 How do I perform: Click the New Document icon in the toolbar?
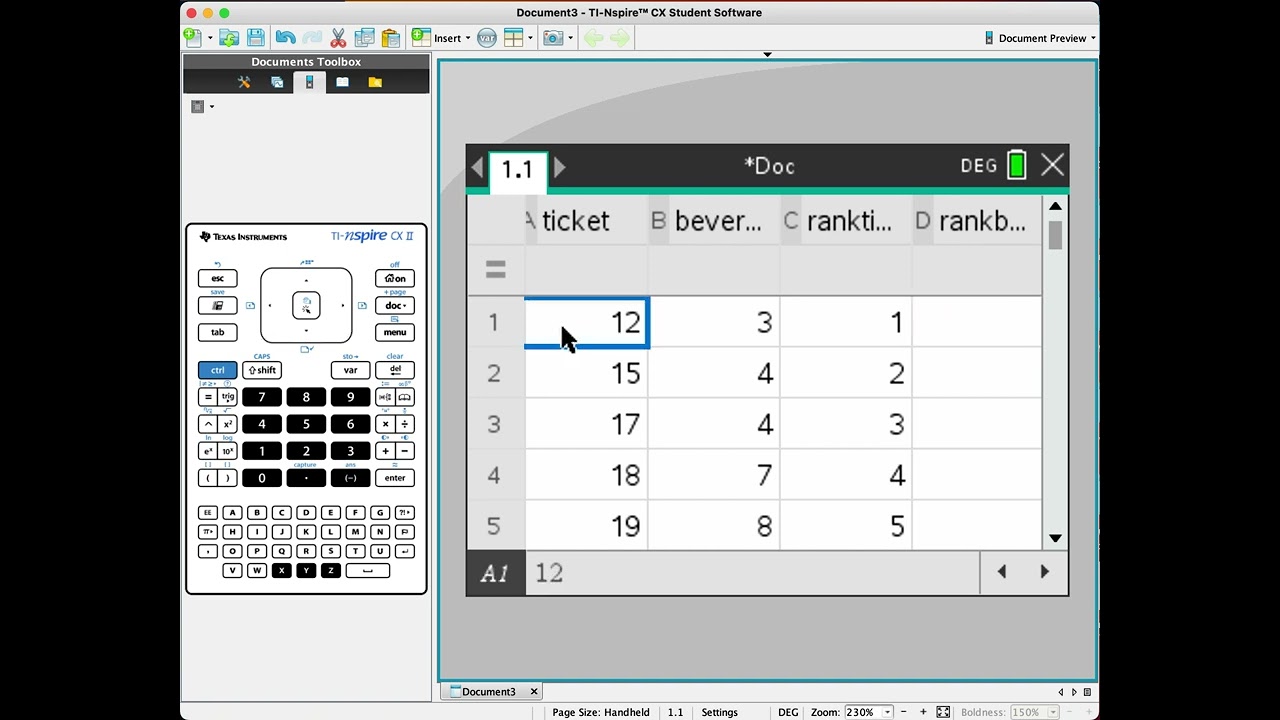[x=193, y=38]
